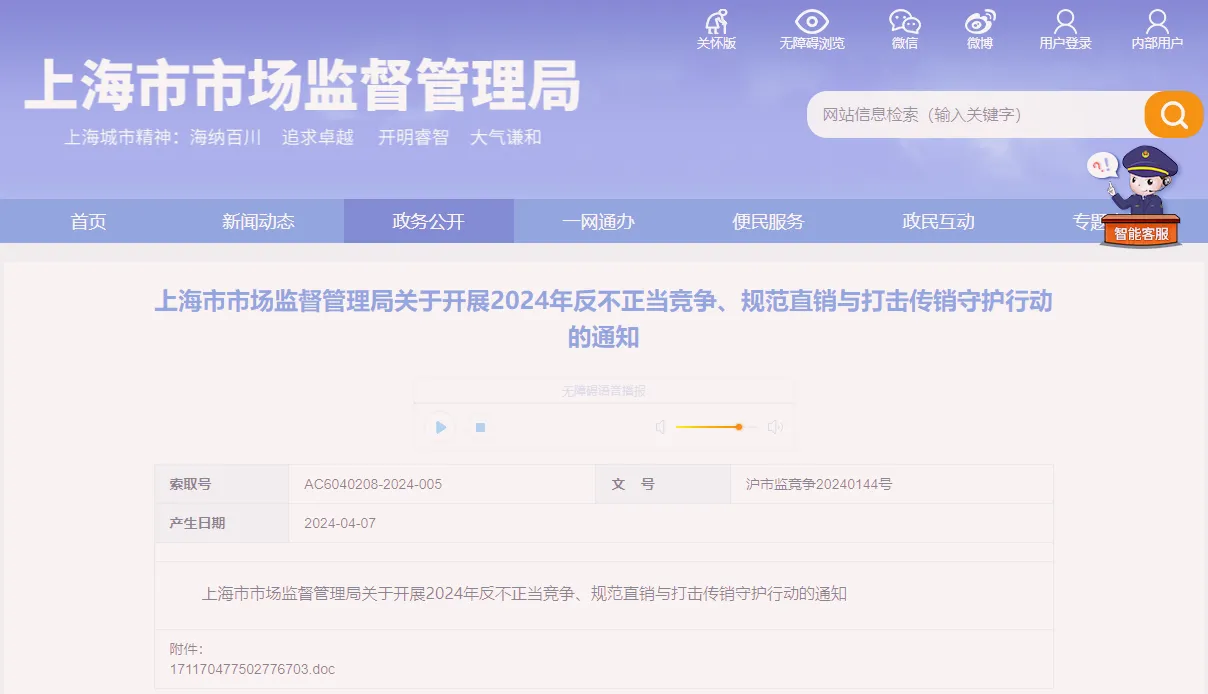Select the date 2024-04-07
The height and width of the screenshot is (694, 1208).
pos(340,523)
